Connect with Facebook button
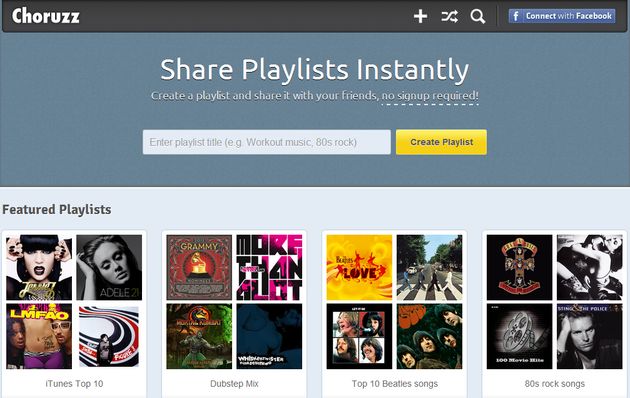 [562, 16]
